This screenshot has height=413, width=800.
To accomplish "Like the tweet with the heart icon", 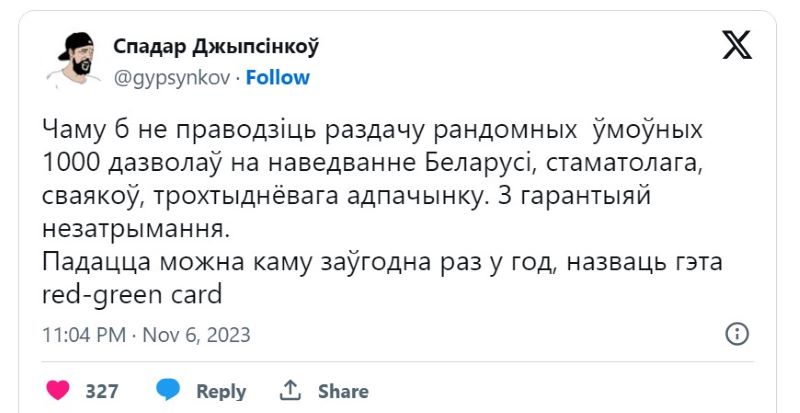I will [x=59, y=390].
